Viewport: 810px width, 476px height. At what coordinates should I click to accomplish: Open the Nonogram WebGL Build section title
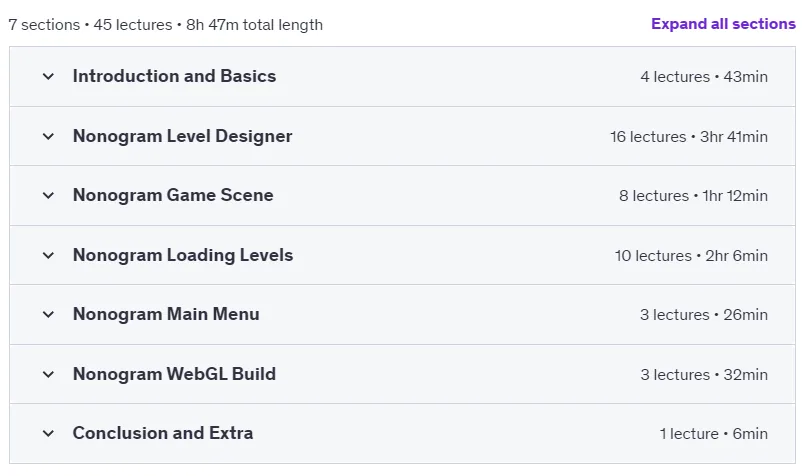[x=175, y=374]
